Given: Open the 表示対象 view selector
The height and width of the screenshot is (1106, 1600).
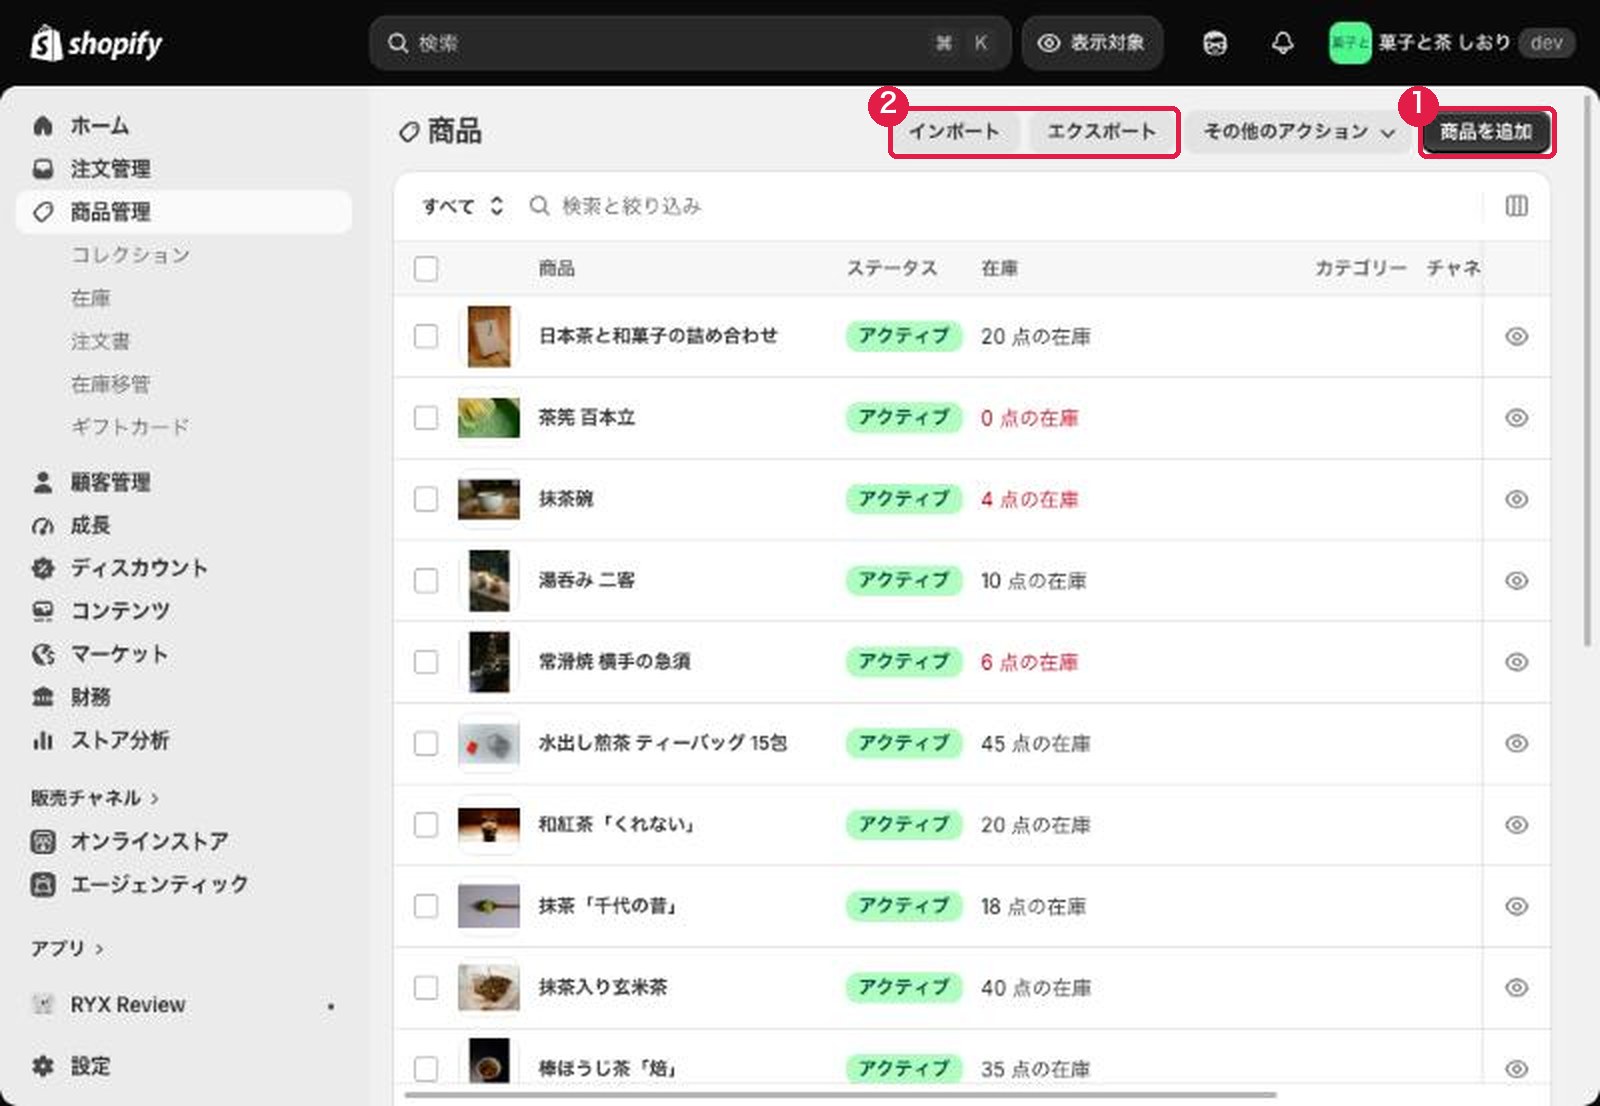Looking at the screenshot, I should [1092, 43].
